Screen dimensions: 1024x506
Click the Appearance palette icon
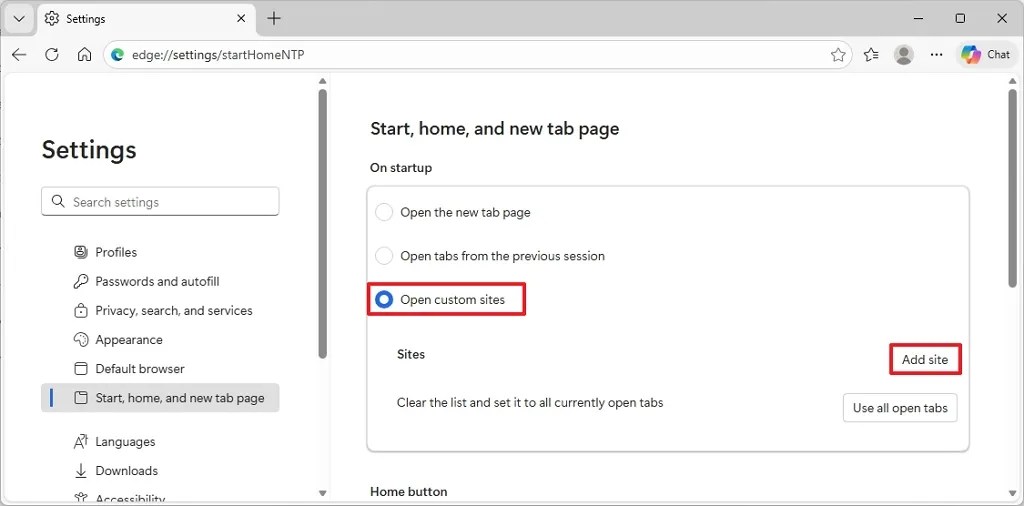tap(81, 340)
